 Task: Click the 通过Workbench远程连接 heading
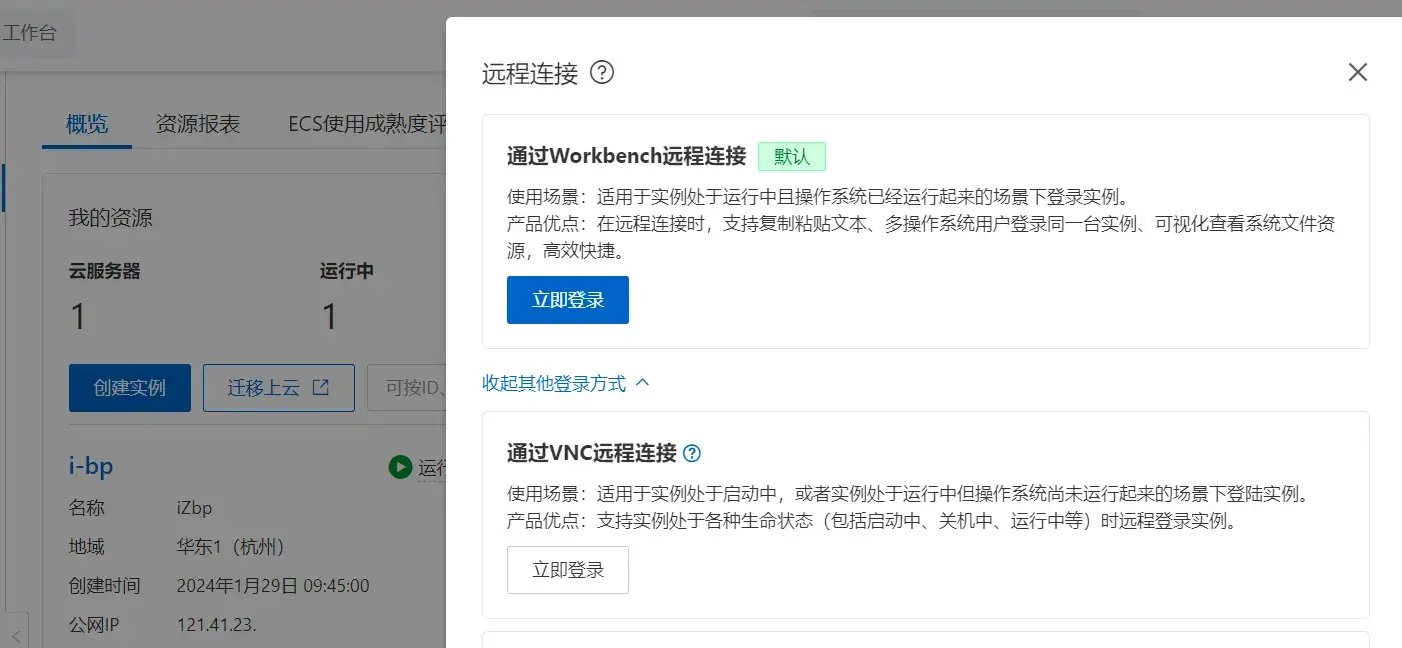click(x=626, y=156)
